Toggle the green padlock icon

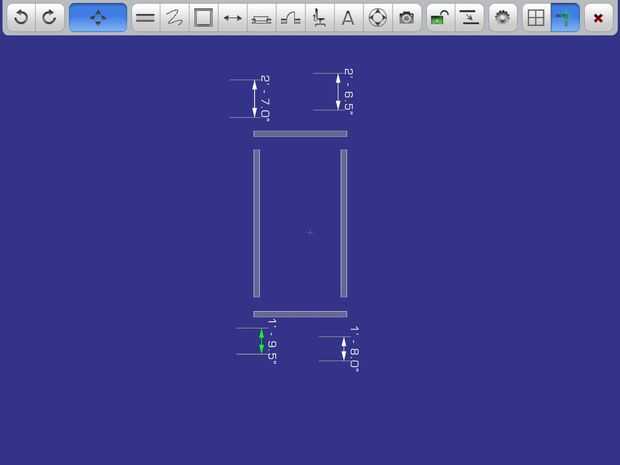(440, 17)
